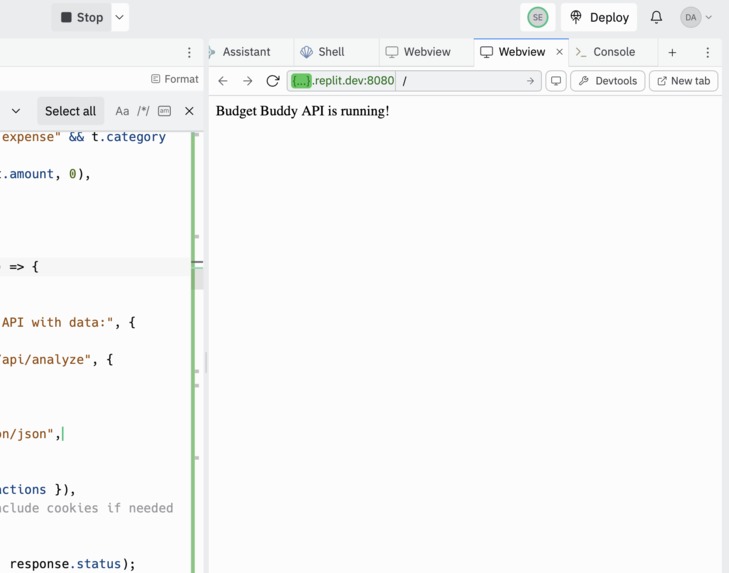Viewport: 729px width, 573px height.
Task: Close the active Webview tab
Action: click(559, 52)
